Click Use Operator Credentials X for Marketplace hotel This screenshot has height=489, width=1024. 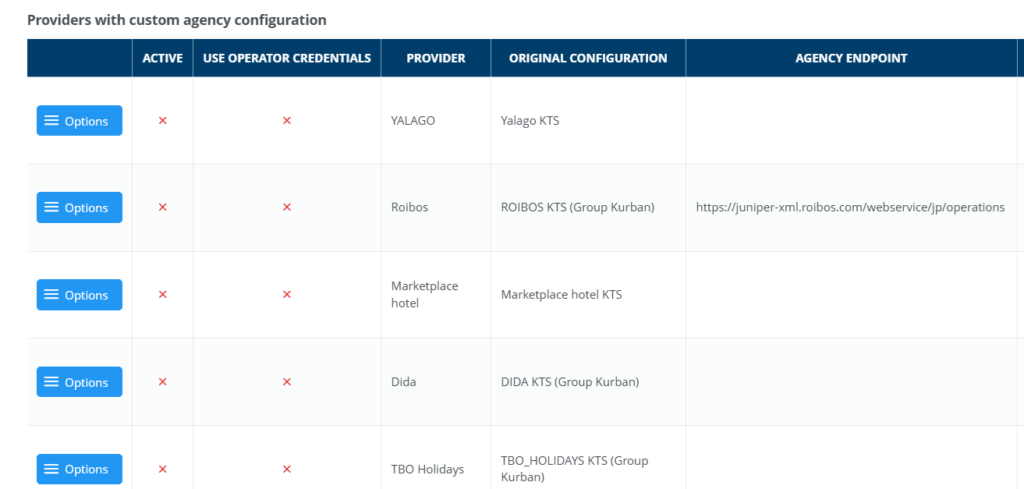point(287,295)
